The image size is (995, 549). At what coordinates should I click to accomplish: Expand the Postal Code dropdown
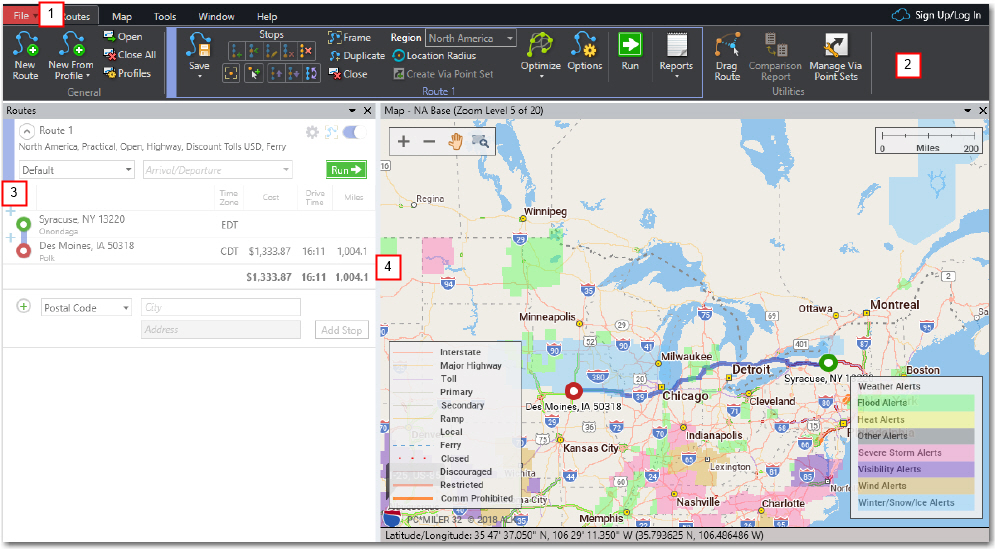(86, 308)
